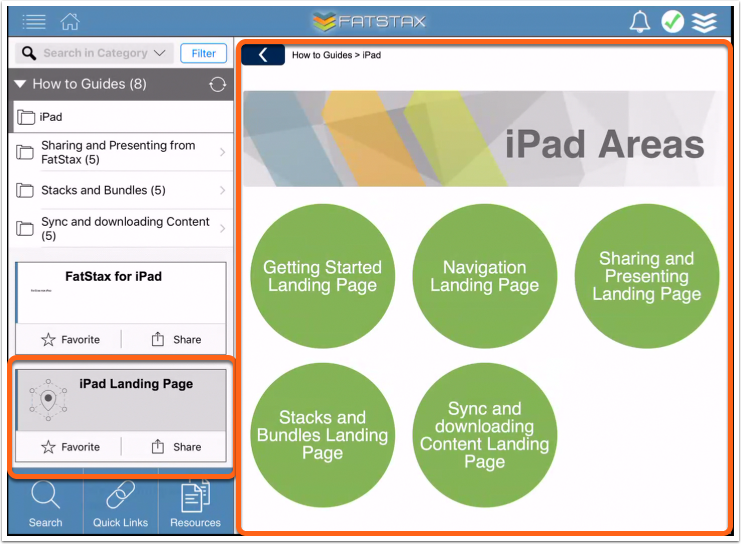Expand Sharing and Presenting from FatStax chevron
741x544 pixels.
[223, 152]
